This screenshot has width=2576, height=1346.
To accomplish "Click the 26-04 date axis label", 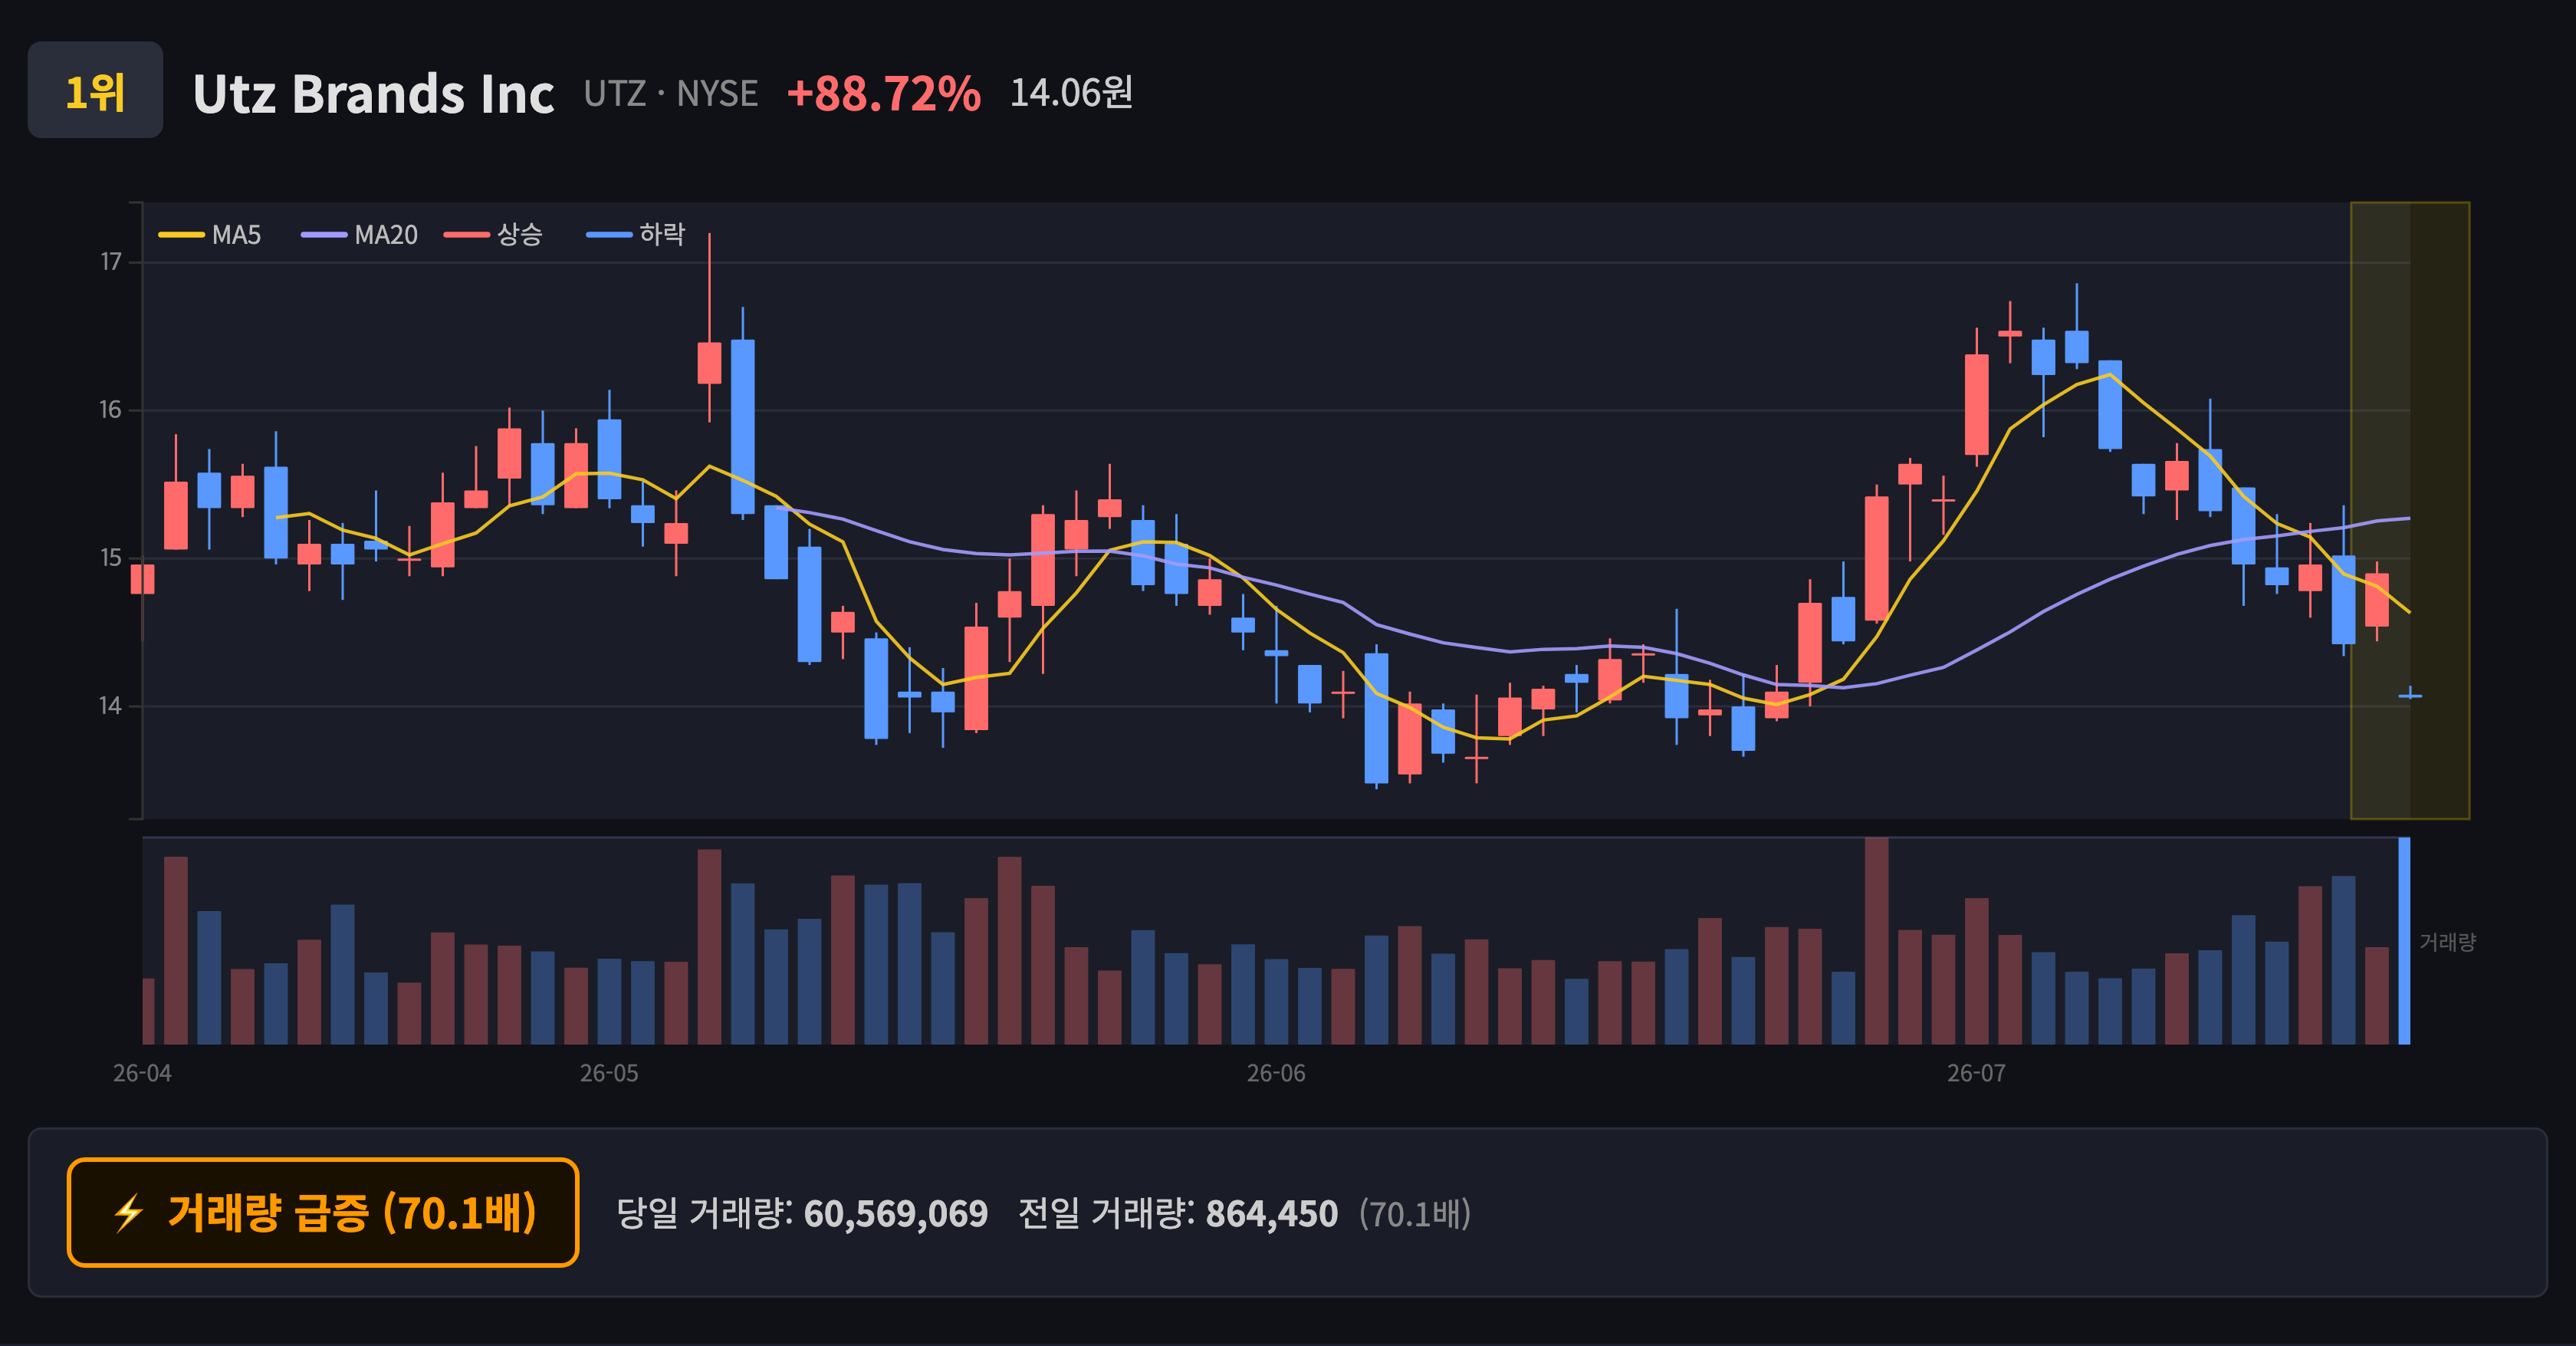I will pos(142,1073).
